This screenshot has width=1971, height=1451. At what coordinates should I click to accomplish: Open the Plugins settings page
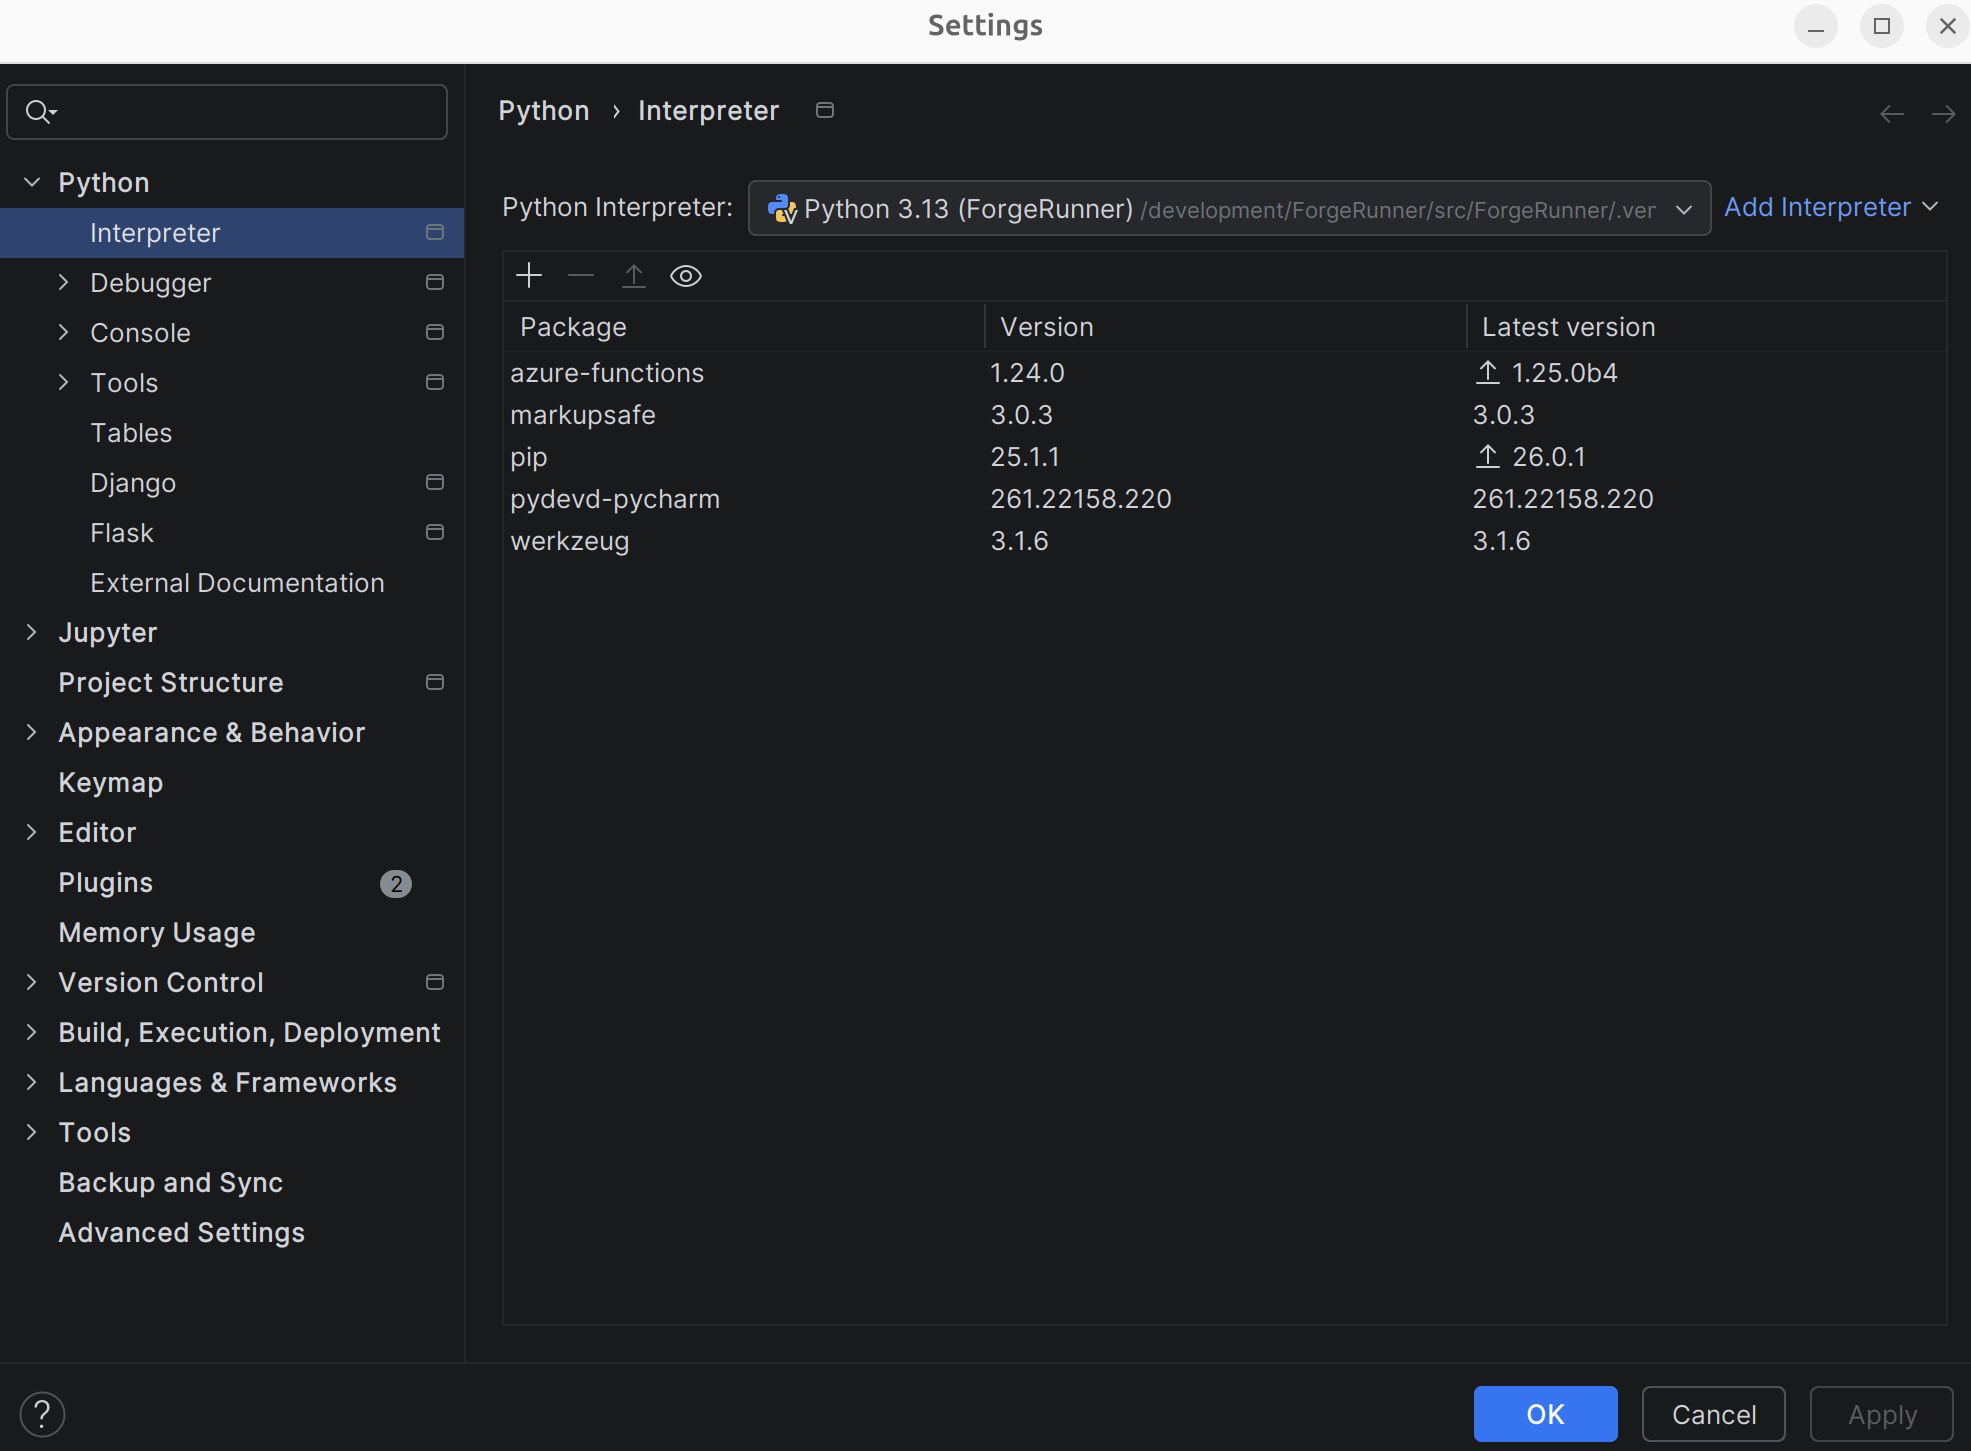(106, 883)
